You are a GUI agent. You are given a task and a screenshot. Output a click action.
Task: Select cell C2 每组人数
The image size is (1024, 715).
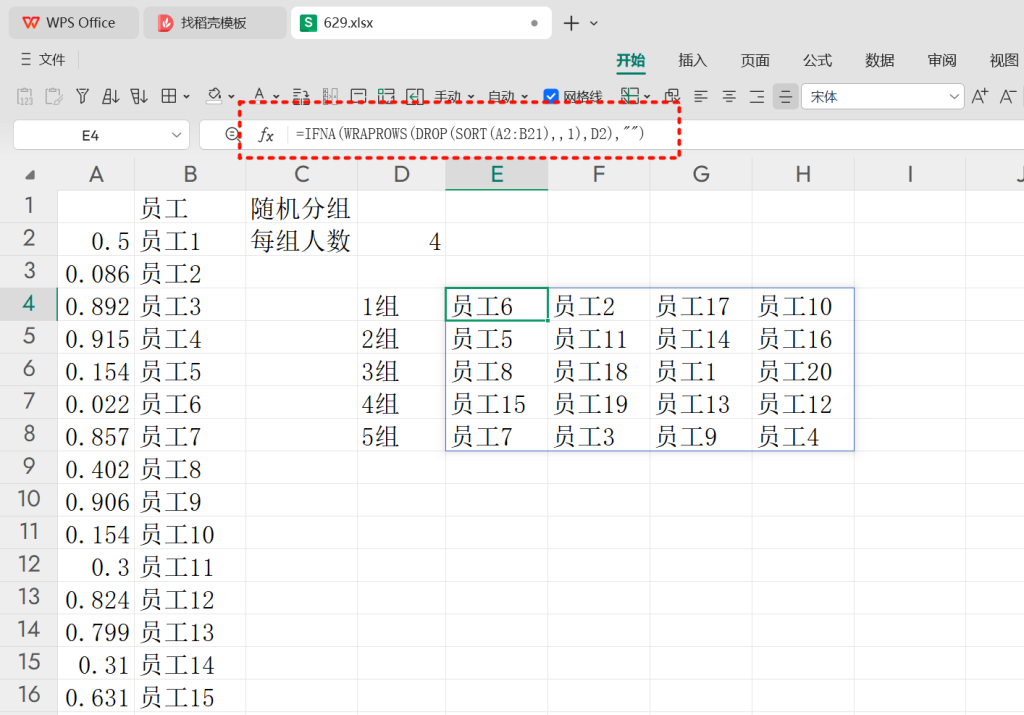pos(301,239)
